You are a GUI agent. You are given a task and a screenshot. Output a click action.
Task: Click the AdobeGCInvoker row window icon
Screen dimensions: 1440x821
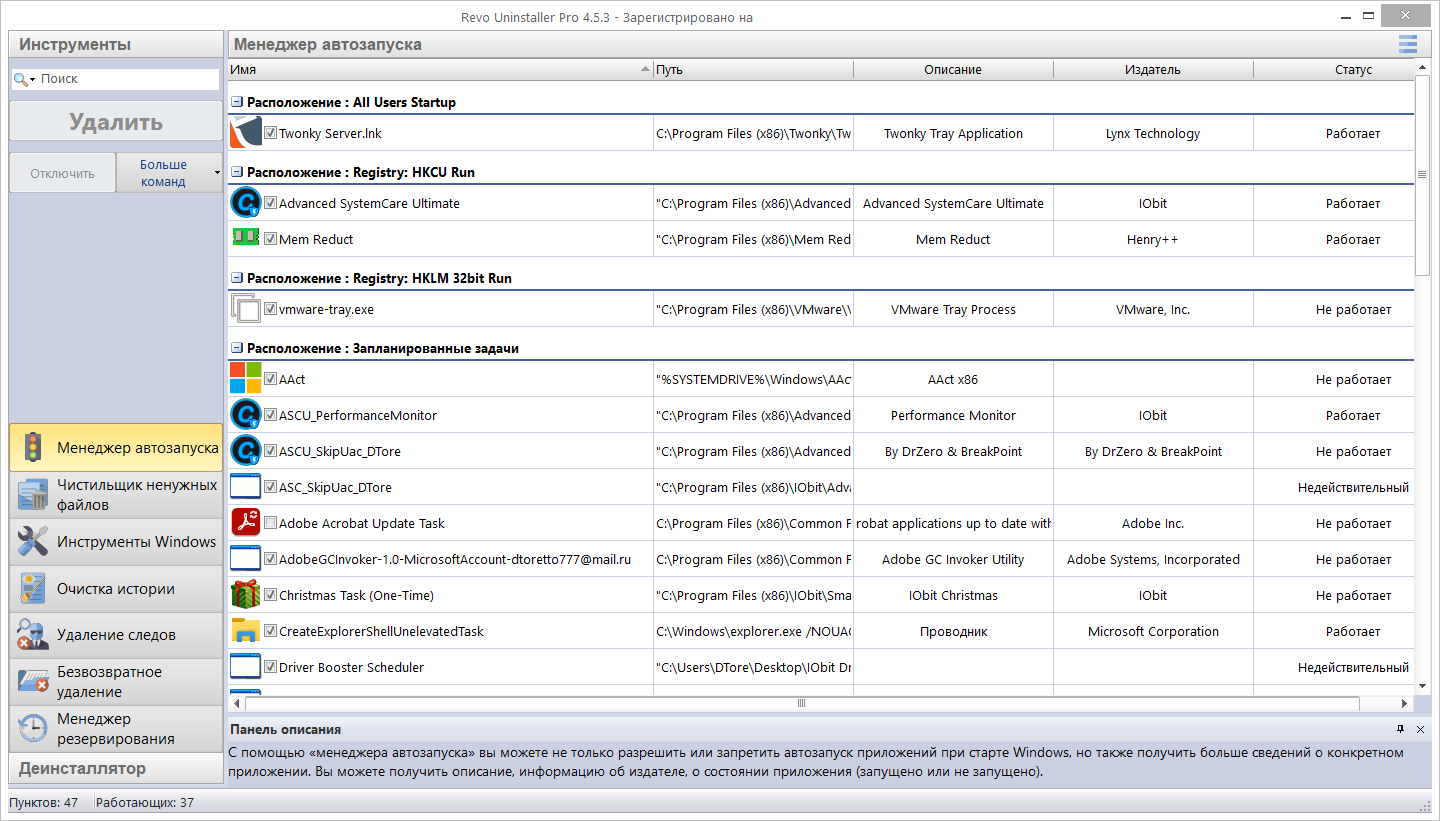coord(245,559)
